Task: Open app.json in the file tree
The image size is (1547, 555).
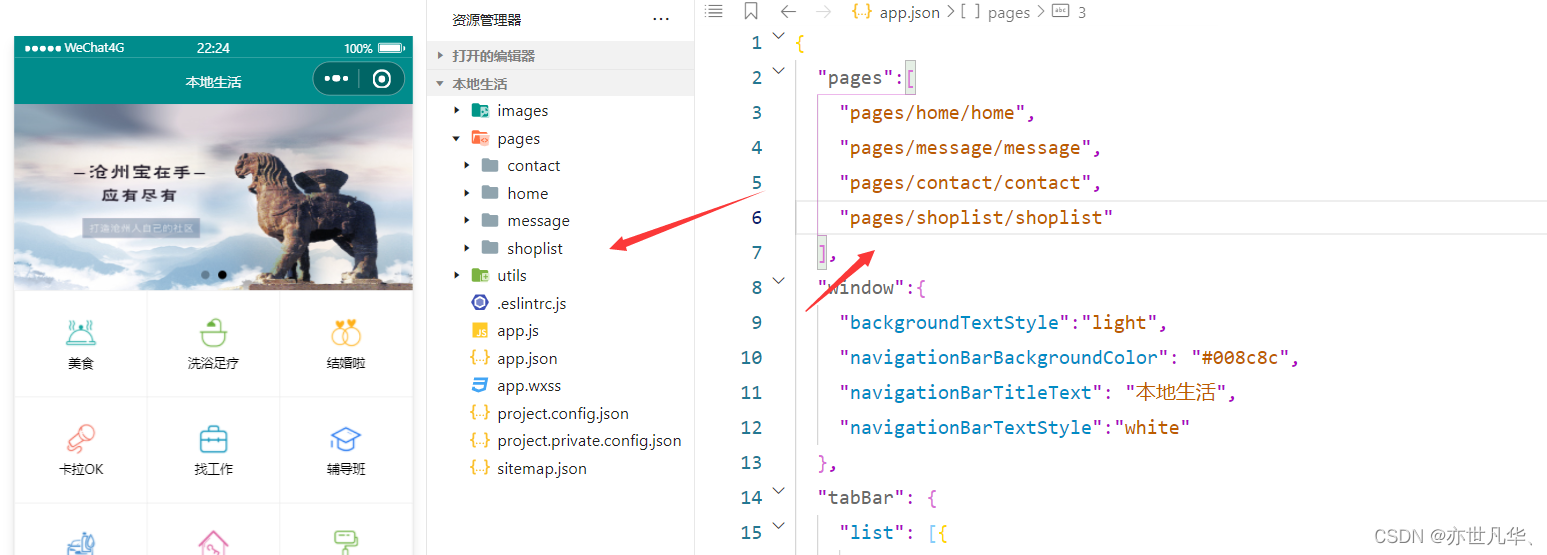Action: tap(527, 358)
